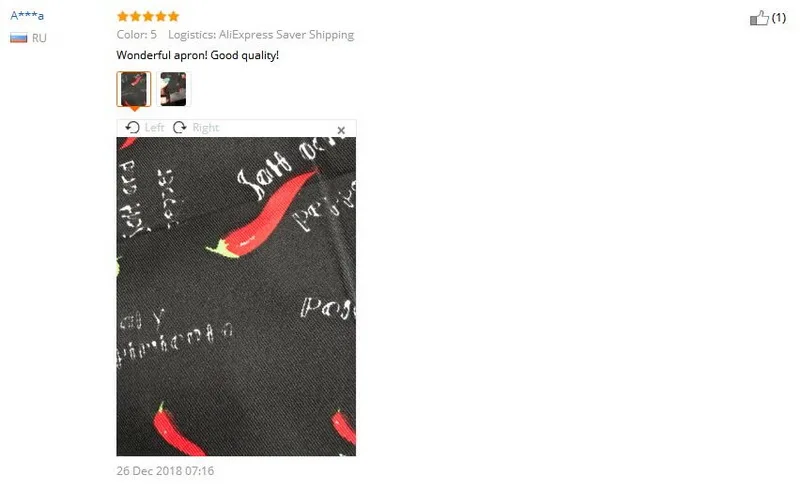This screenshot has height=491, width=800.
Task: Open reviewer A***a's profile name
Action: pyautogui.click(x=27, y=15)
